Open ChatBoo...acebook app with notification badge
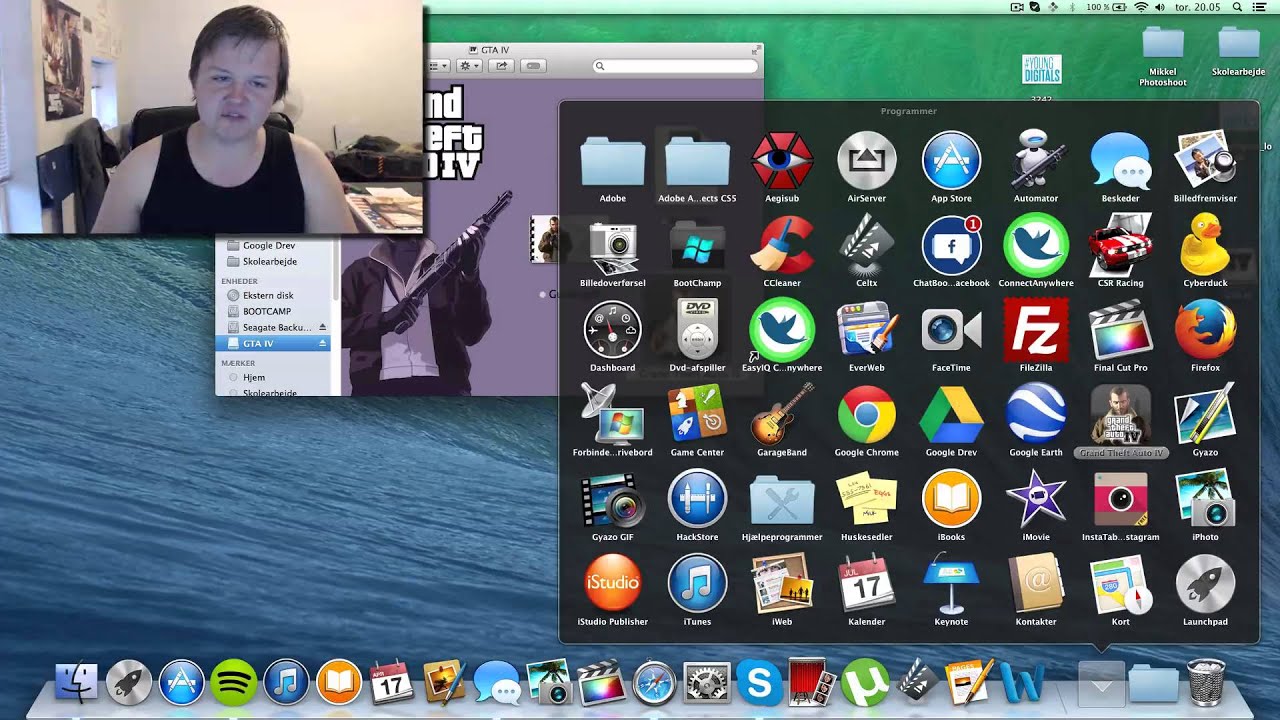 951,245
